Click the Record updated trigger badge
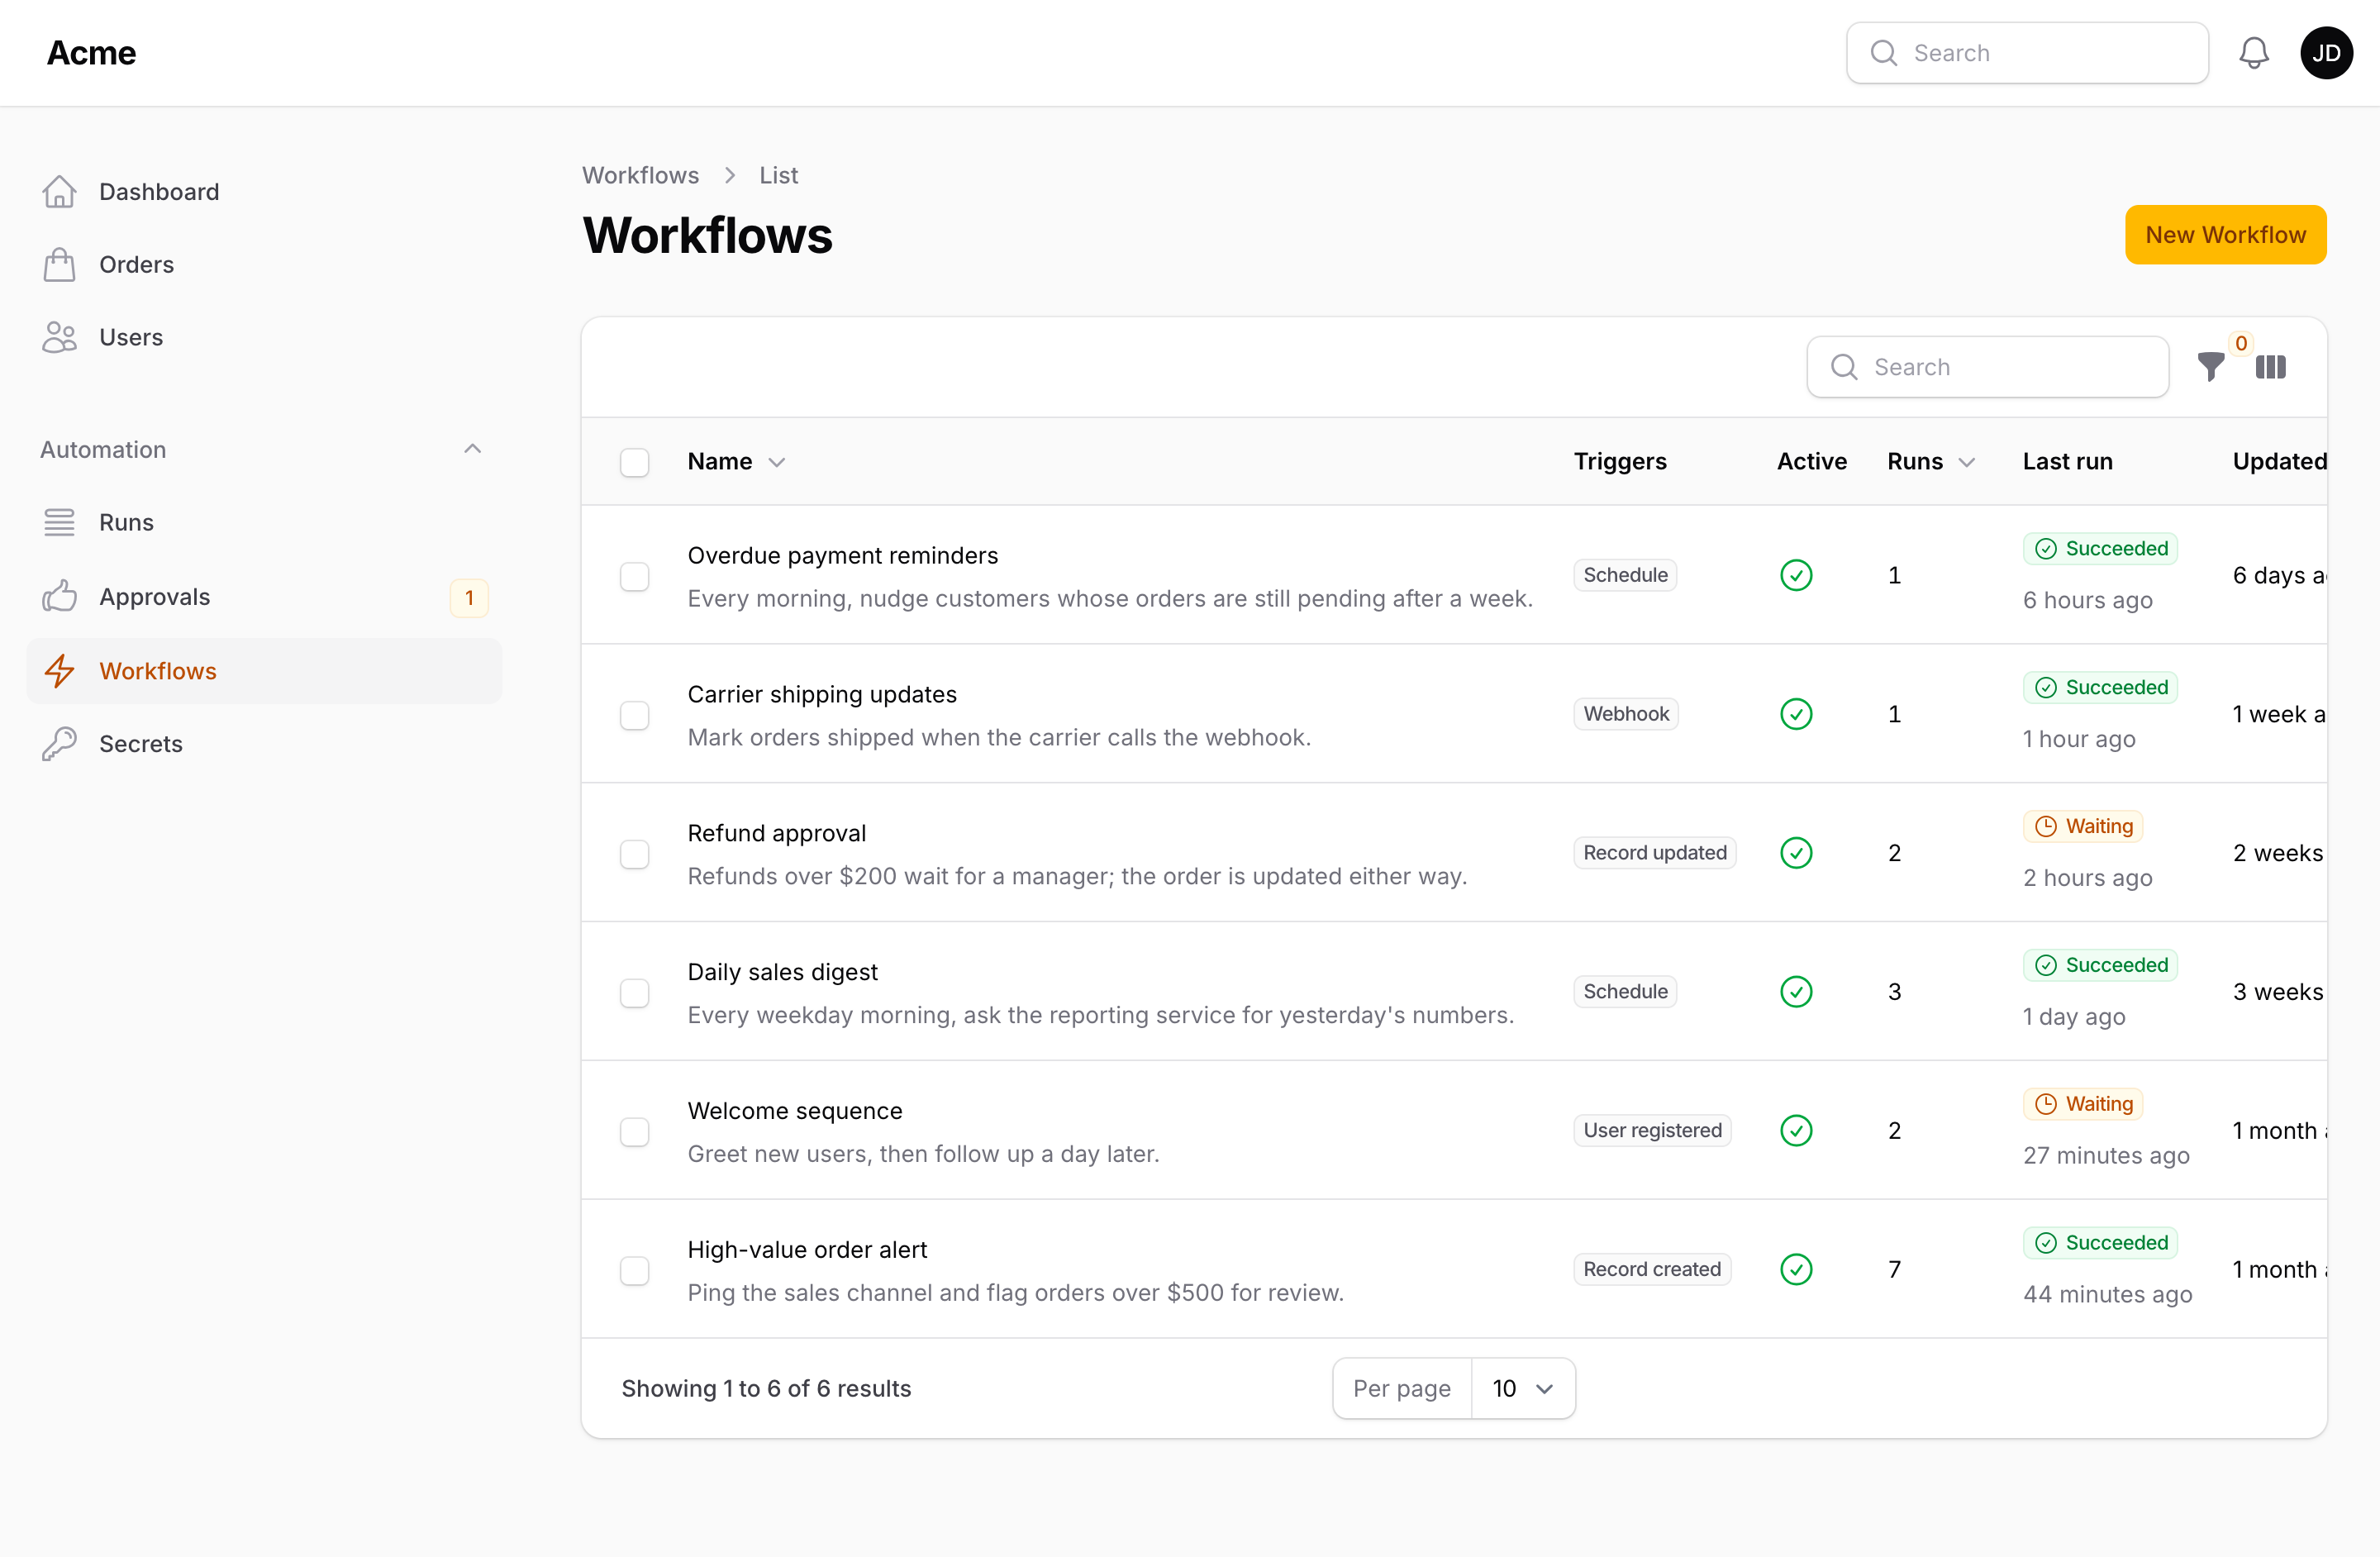The image size is (2380, 1557). [1654, 853]
